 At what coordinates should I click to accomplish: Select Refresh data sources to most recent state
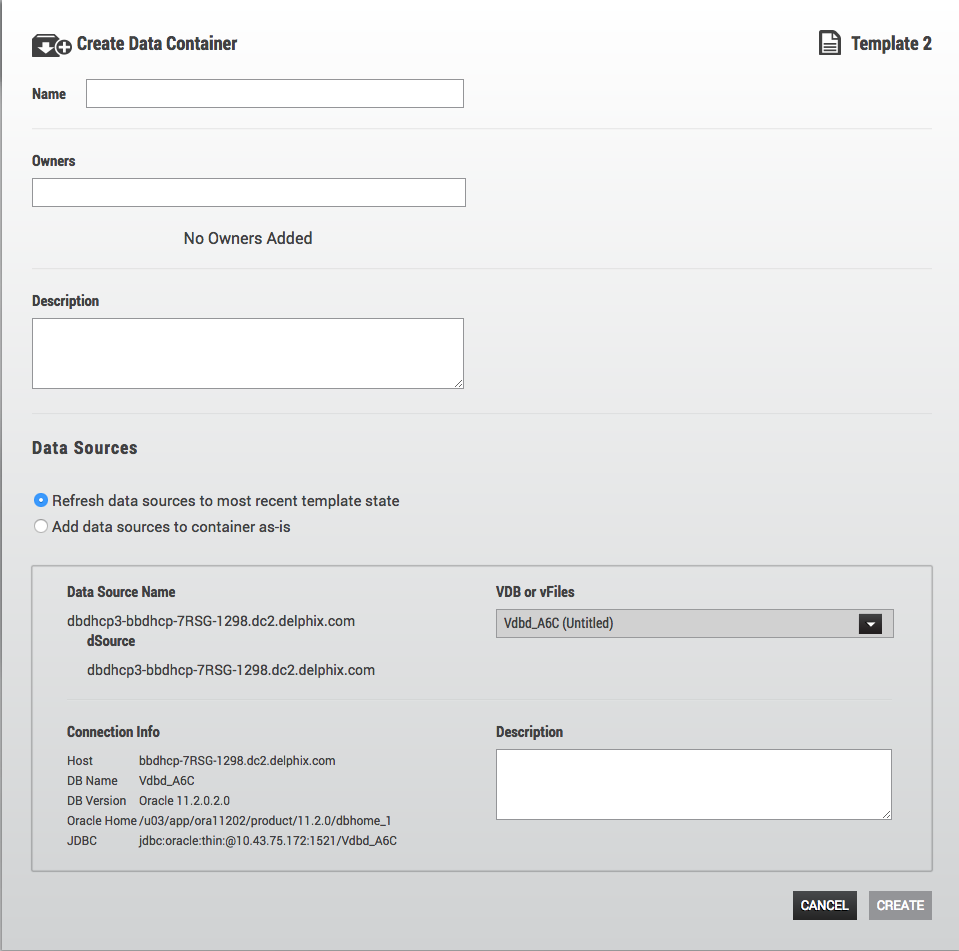(x=41, y=500)
